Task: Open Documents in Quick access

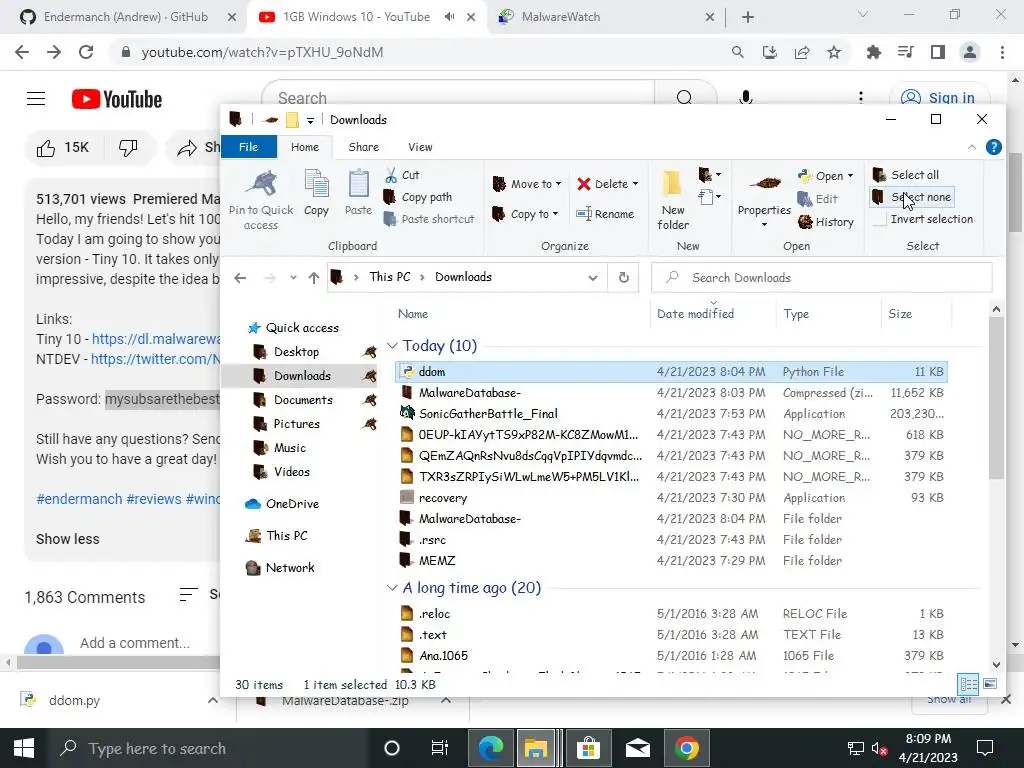Action: (x=303, y=400)
